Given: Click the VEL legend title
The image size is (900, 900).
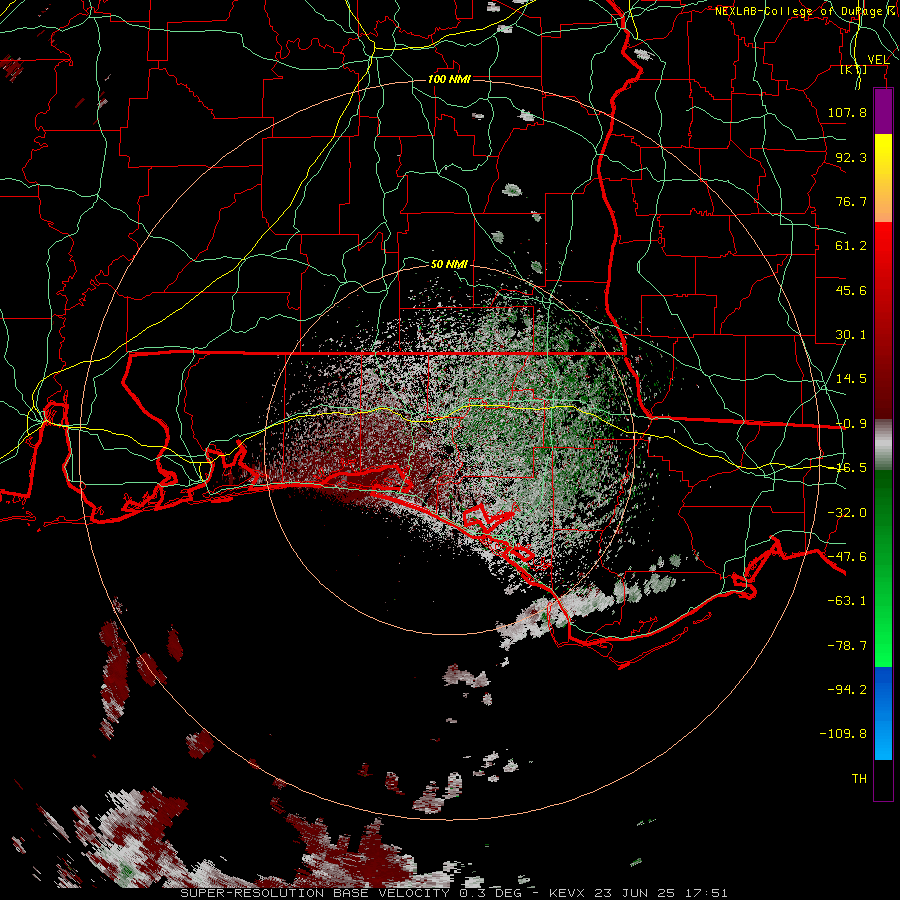Looking at the screenshot, I should [878, 60].
